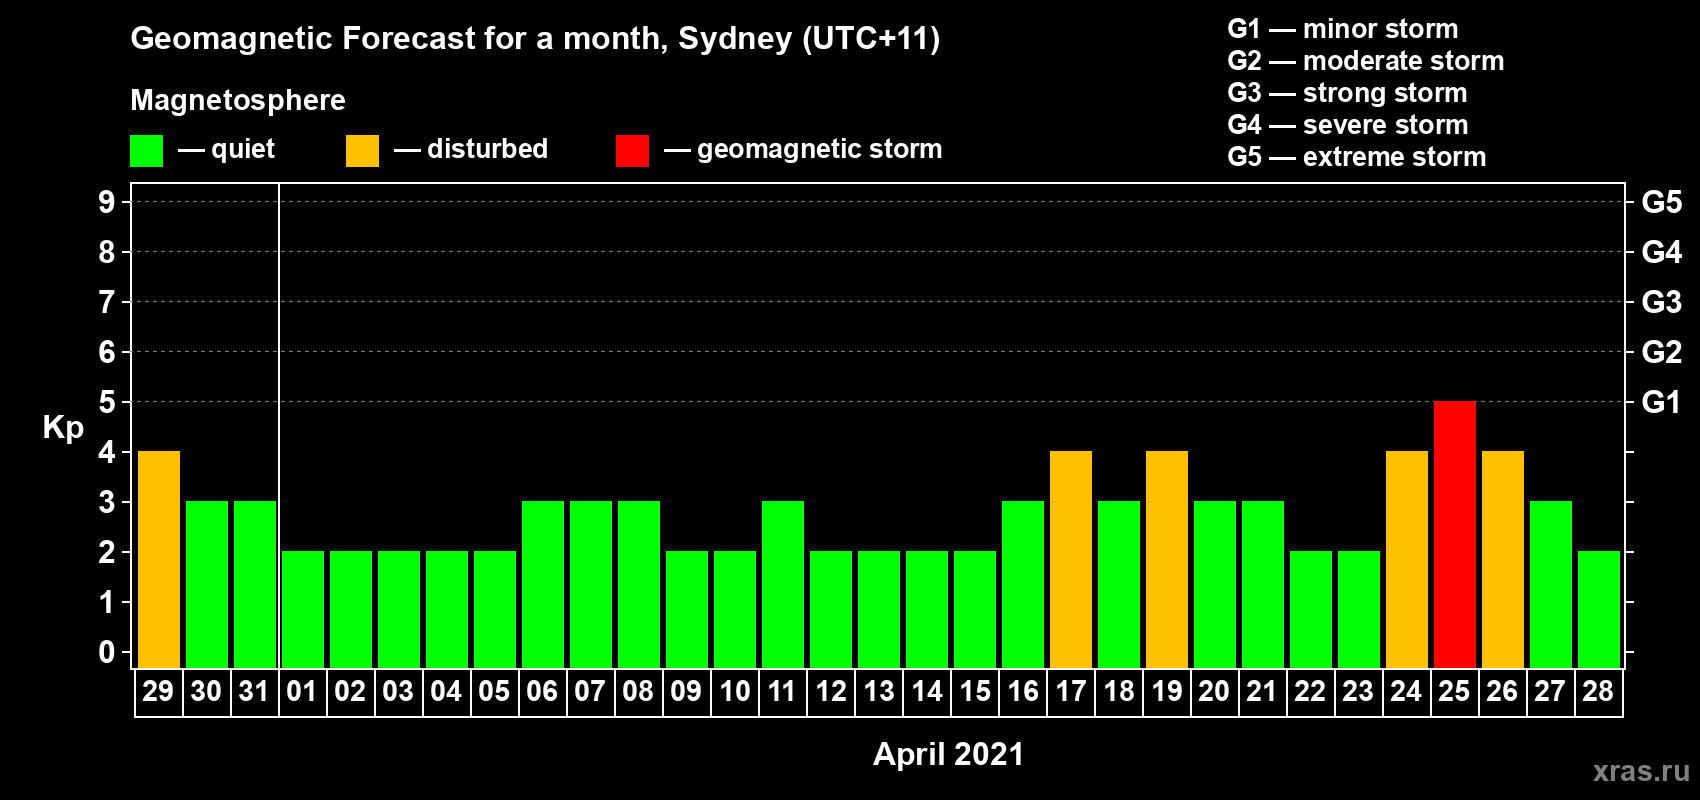
Task: Click the G1 right axis label
Action: pos(1661,402)
